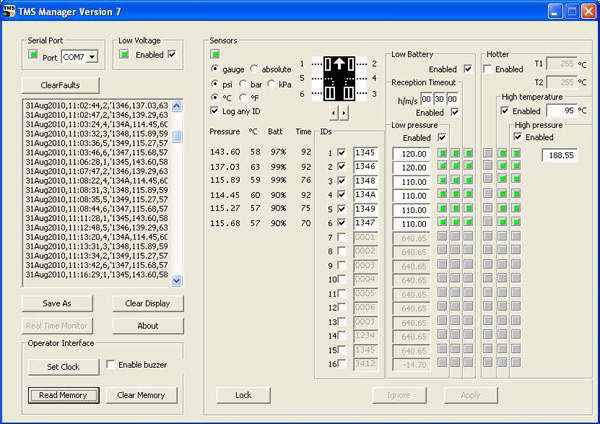600x424 pixels.
Task: Click High temperature indicator for sensor 4
Action: (502, 194)
